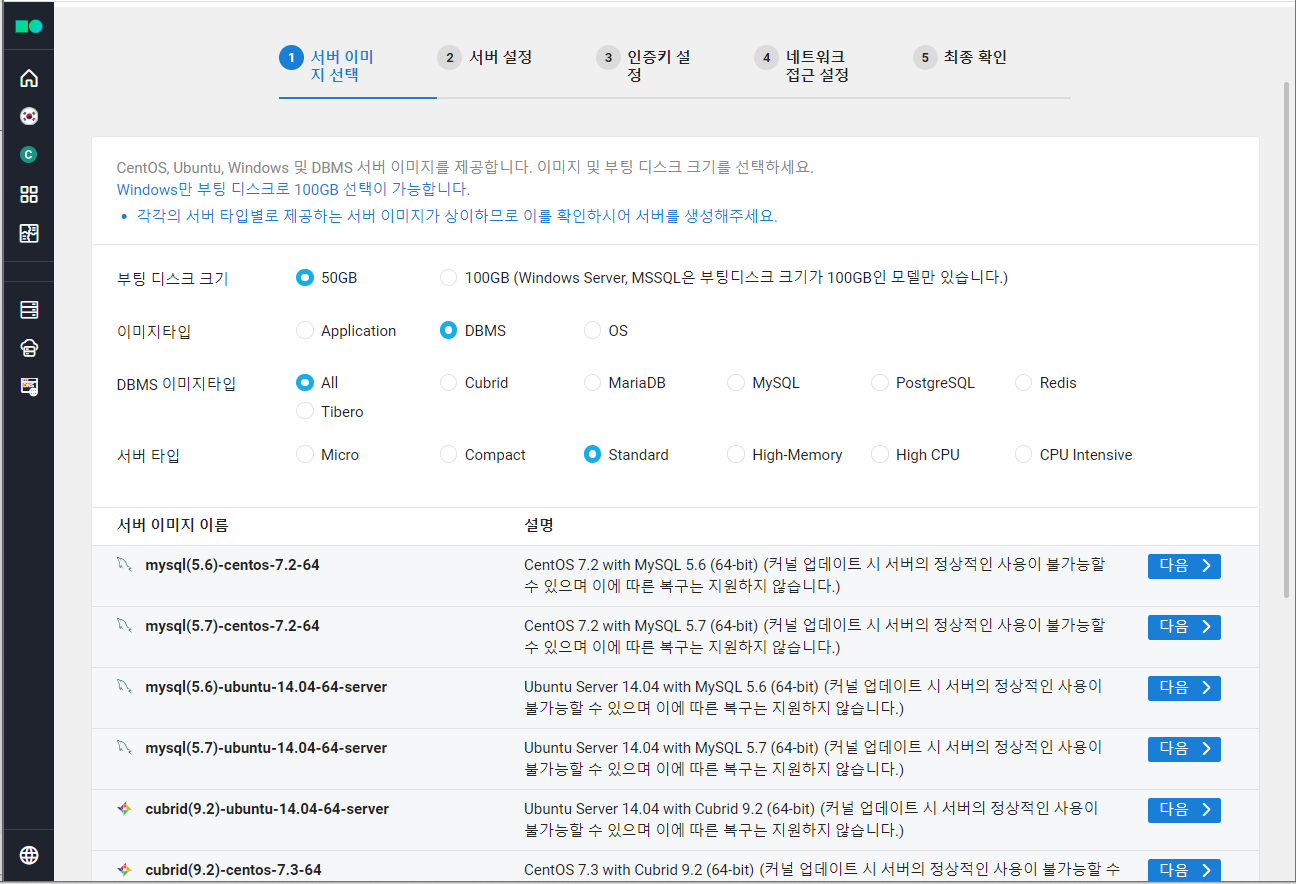1296x884 pixels.
Task: Click 다음 for mysql(5.6)-centos-7.2-64
Action: (x=1184, y=566)
